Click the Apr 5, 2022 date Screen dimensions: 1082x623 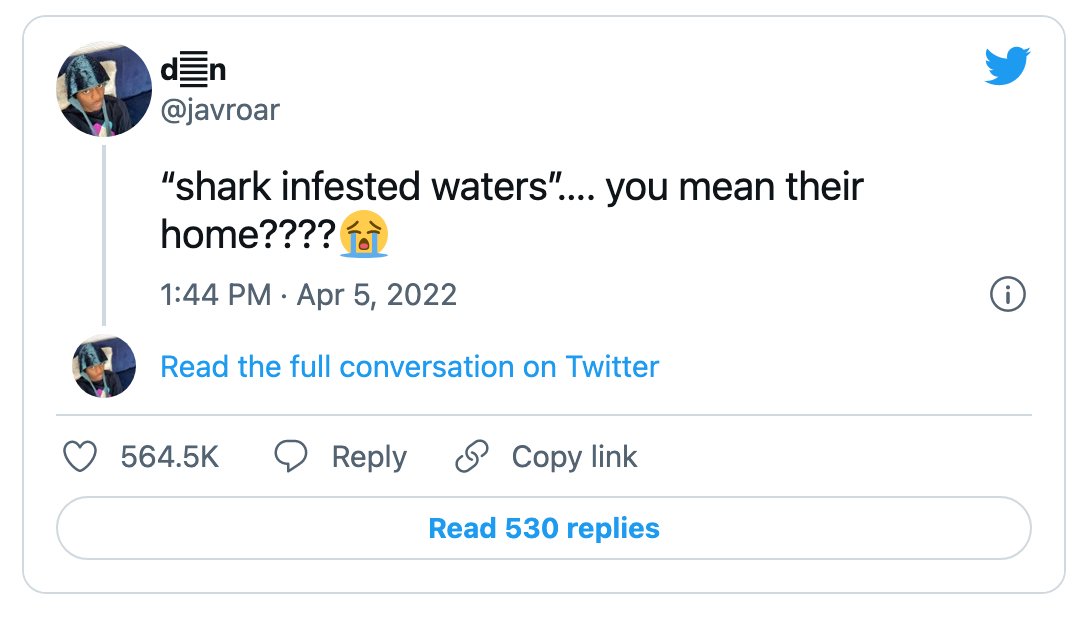377,295
